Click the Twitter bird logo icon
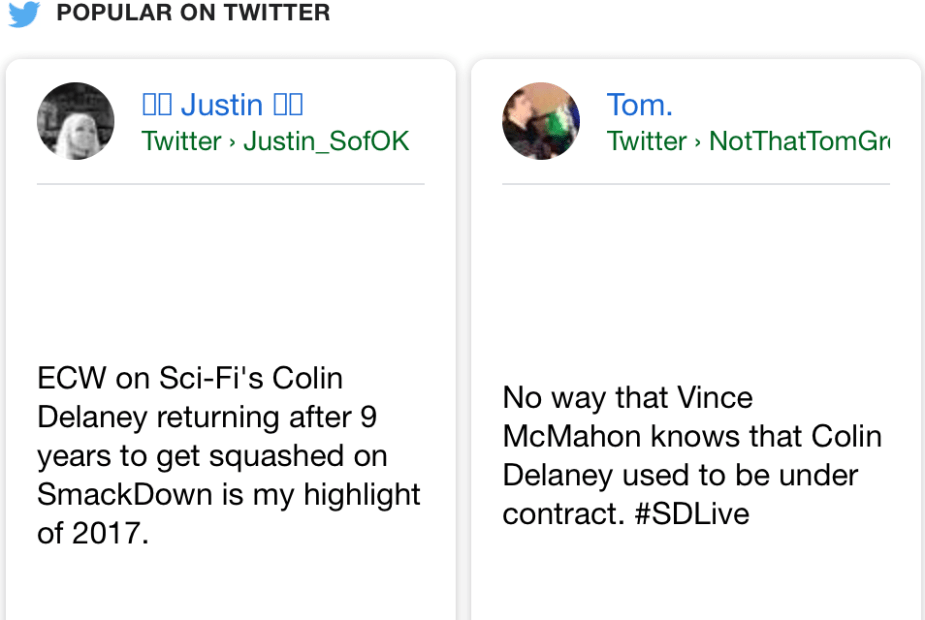The image size is (925, 620). pyautogui.click(x=23, y=13)
